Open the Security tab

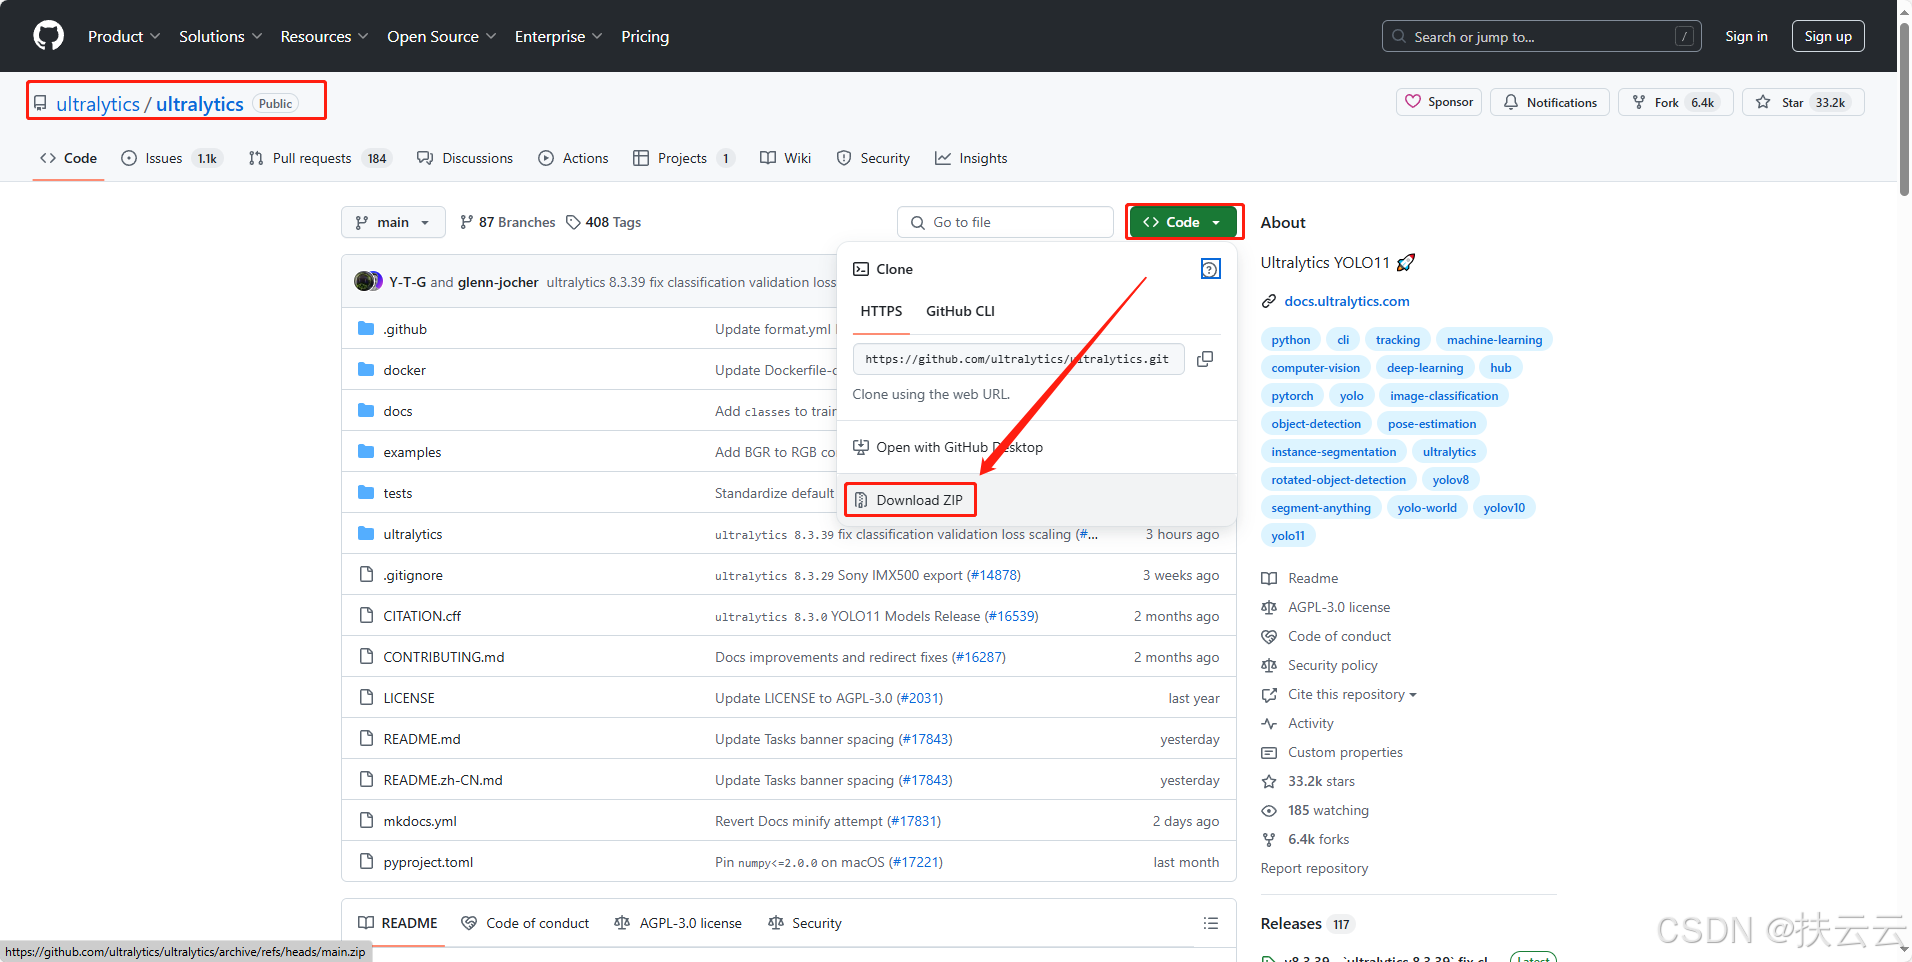(873, 158)
